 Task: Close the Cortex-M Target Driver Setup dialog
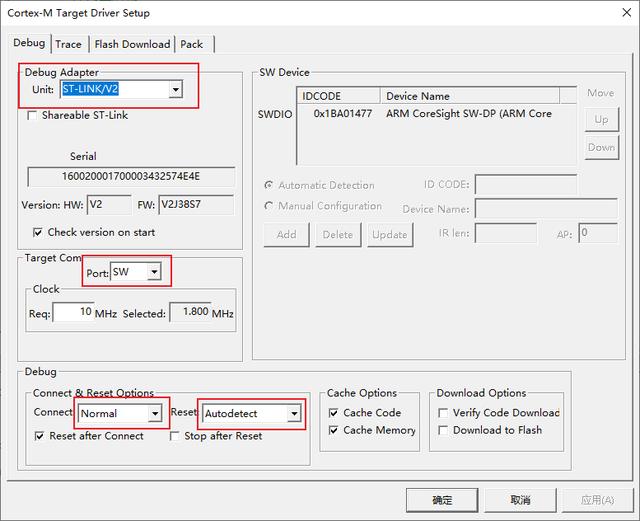(x=627, y=13)
